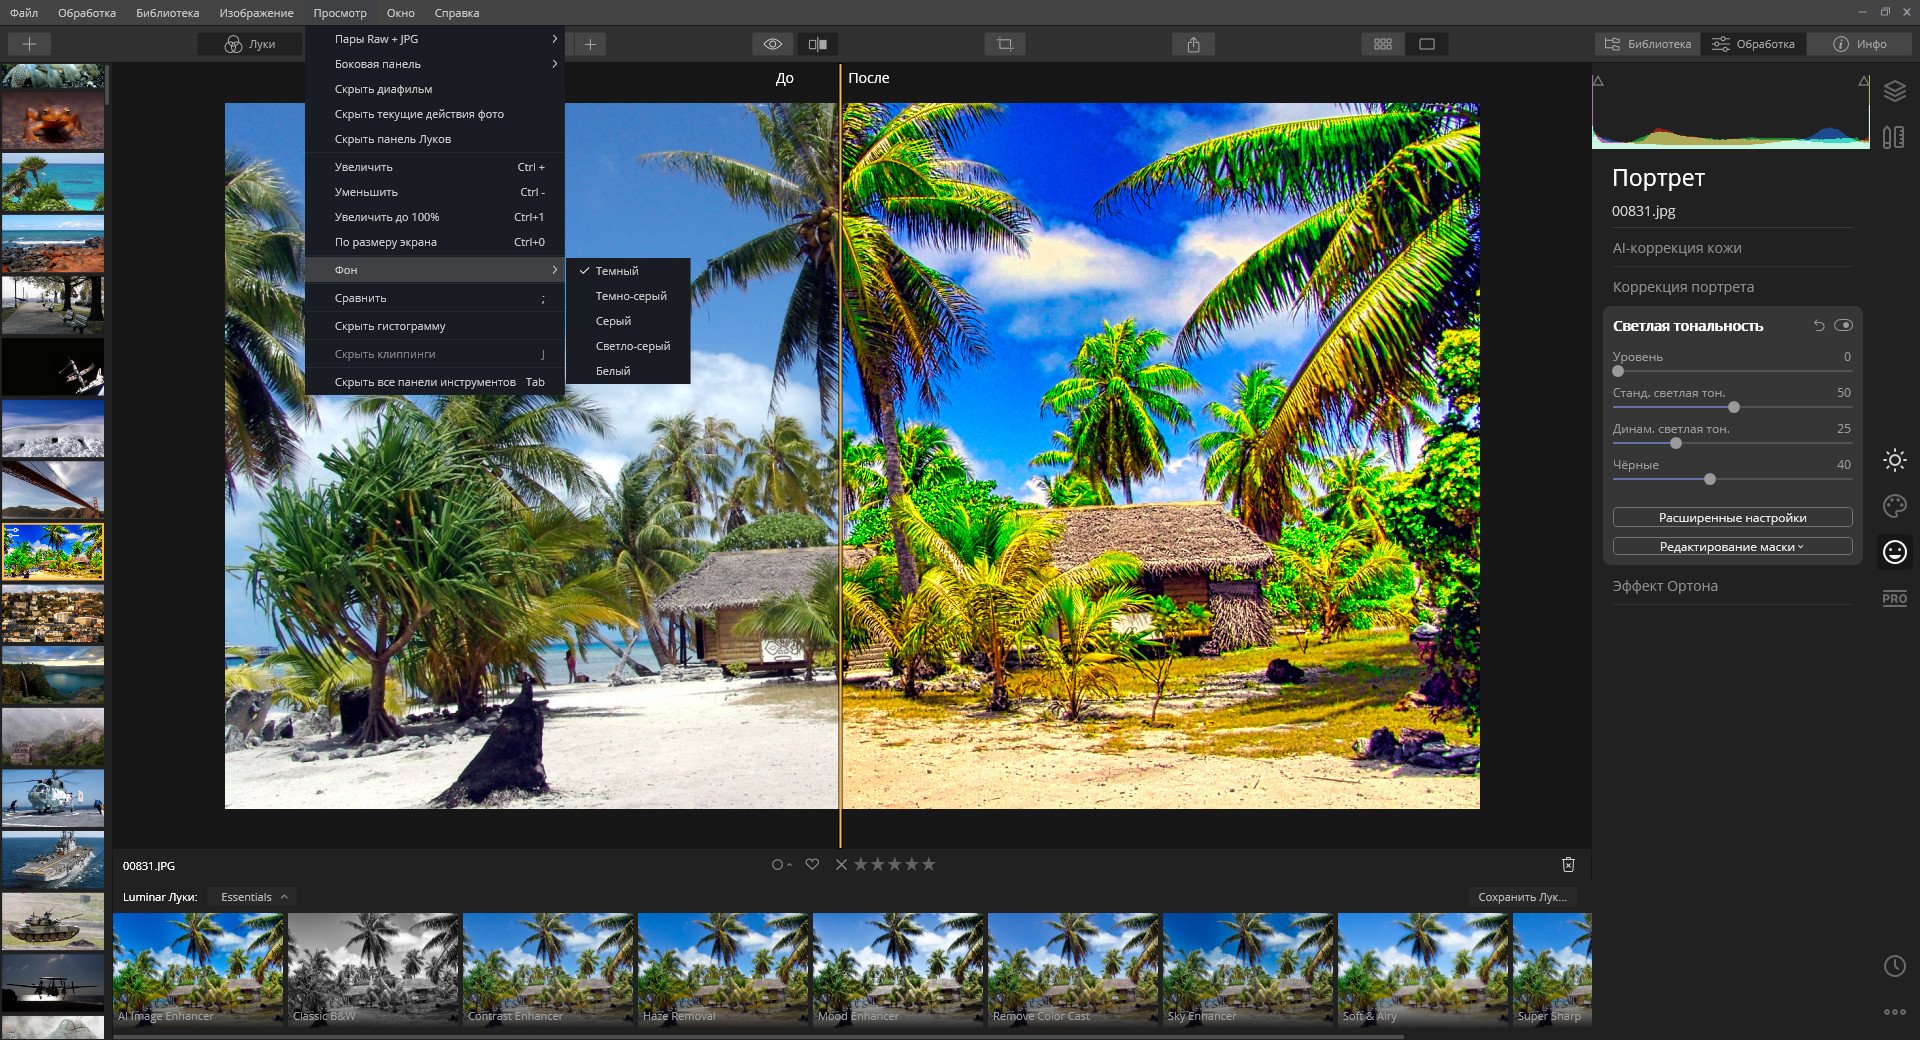Select the Portrait face tools icon
Image resolution: width=1920 pixels, height=1040 pixels.
1894,552
